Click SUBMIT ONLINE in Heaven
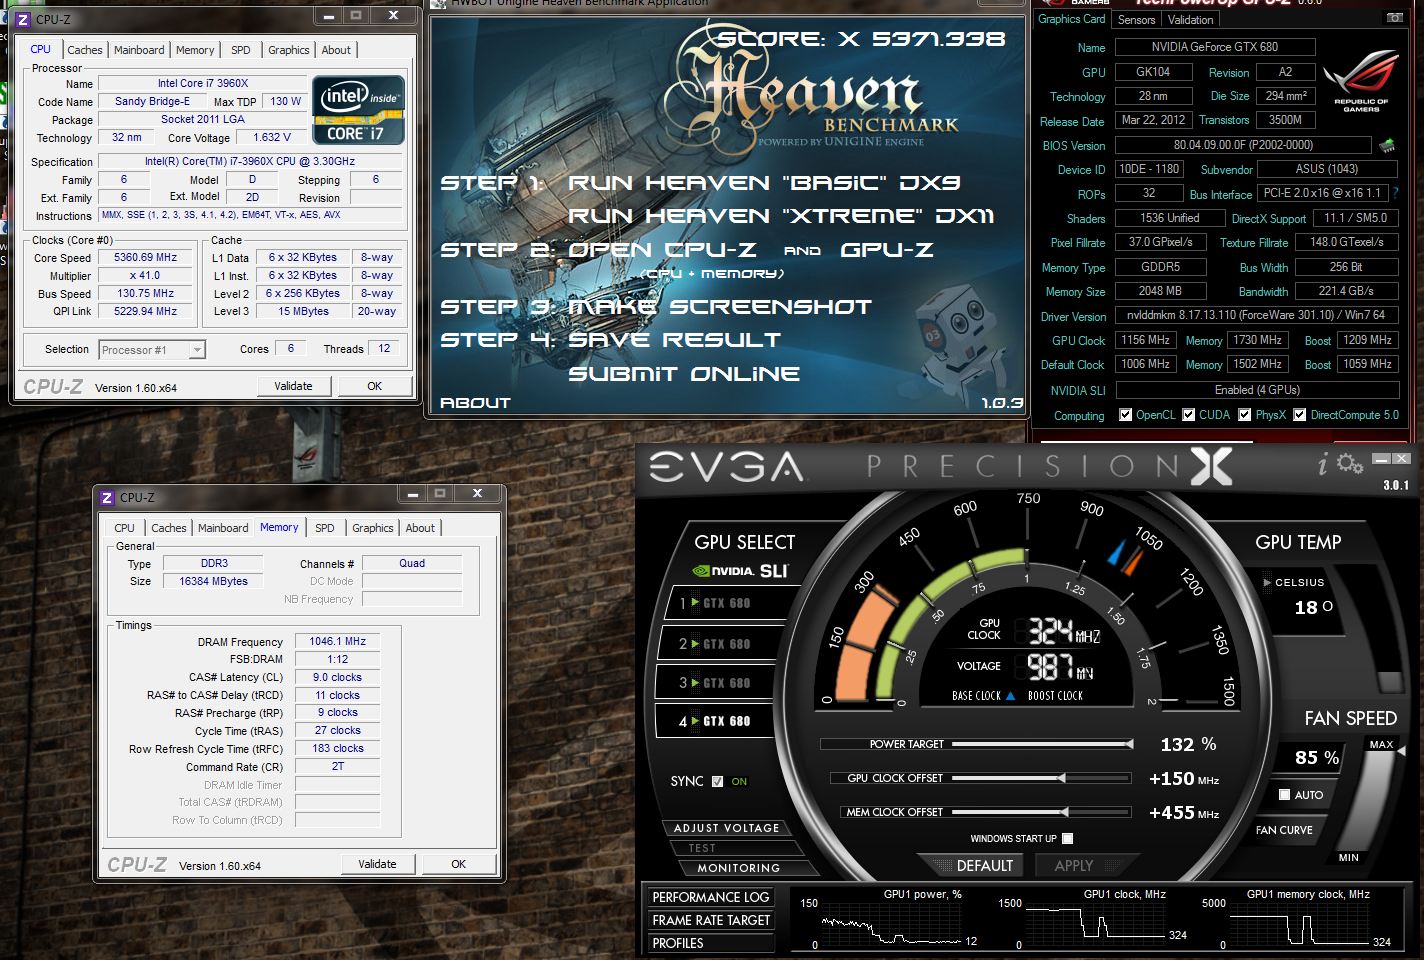Viewport: 1424px width, 960px height. pos(684,374)
